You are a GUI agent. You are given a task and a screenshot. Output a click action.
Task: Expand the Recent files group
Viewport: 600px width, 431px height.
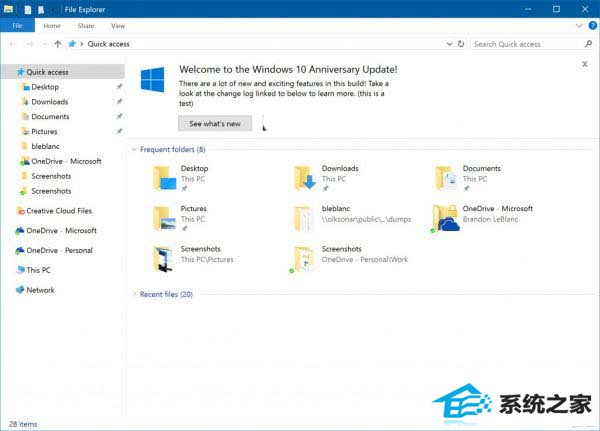tap(134, 294)
